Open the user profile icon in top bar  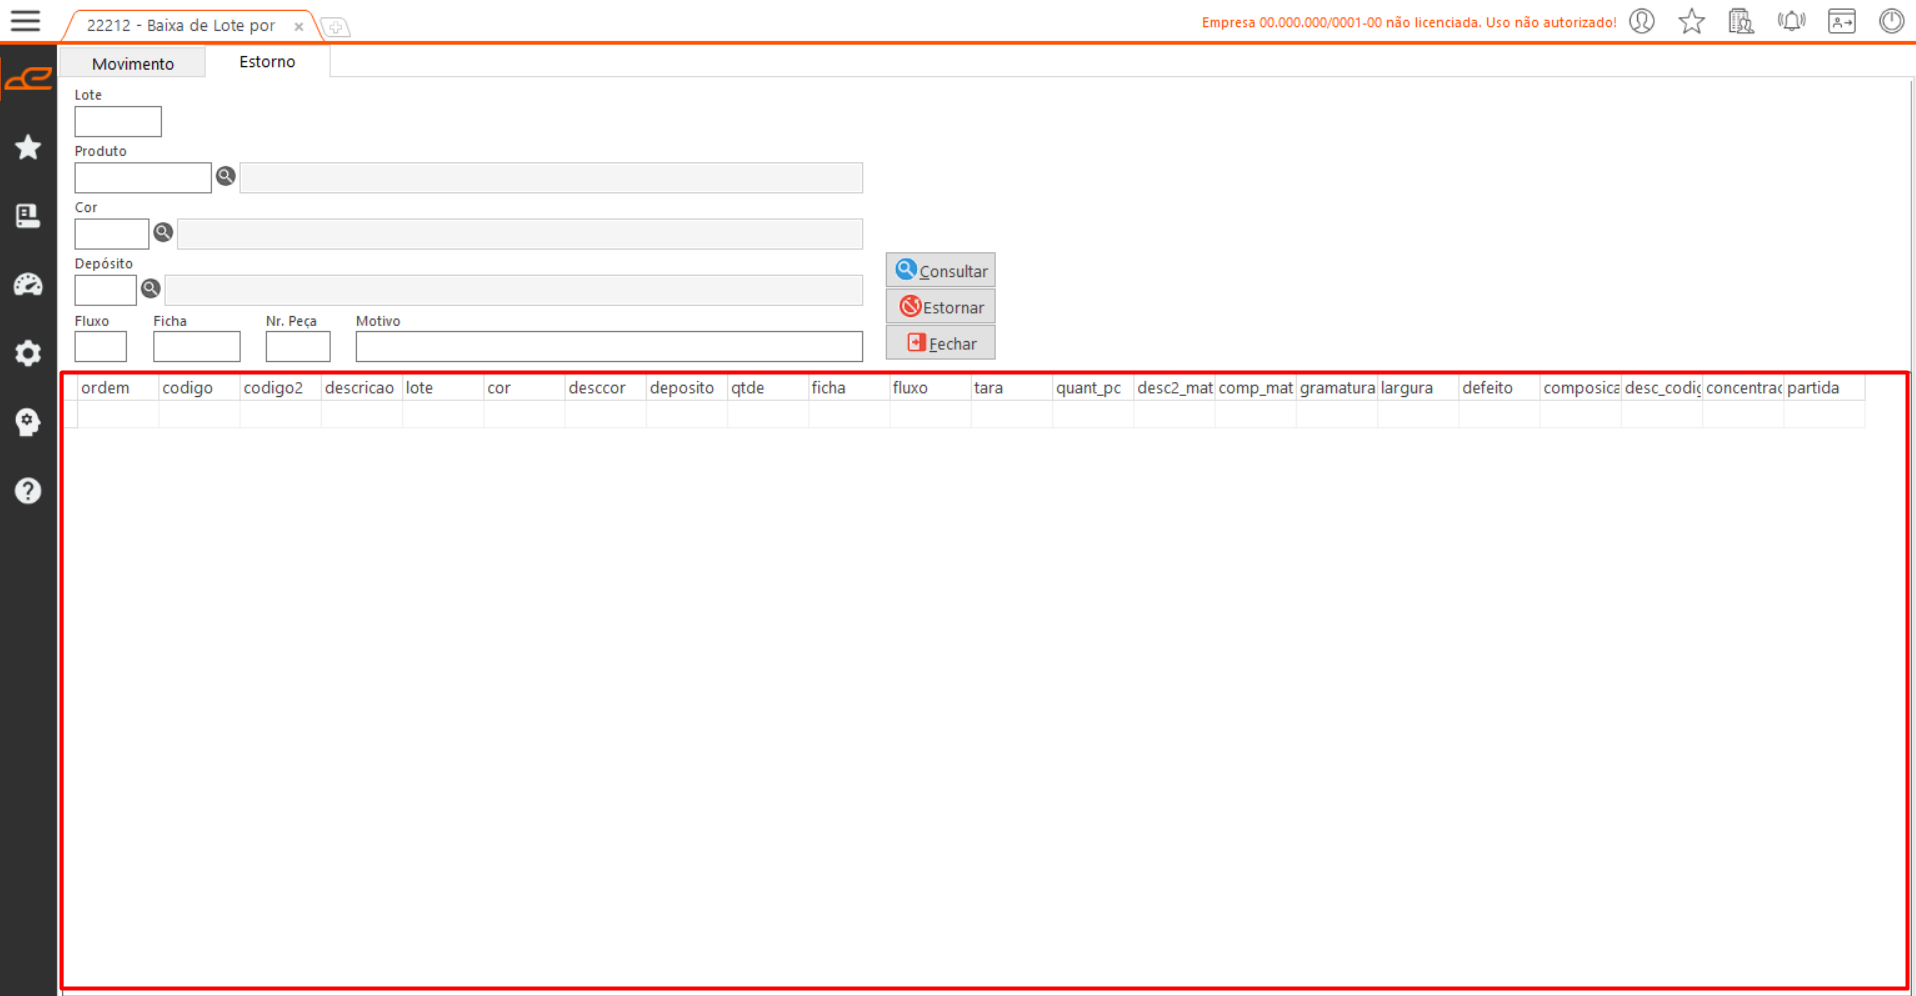pos(1641,21)
